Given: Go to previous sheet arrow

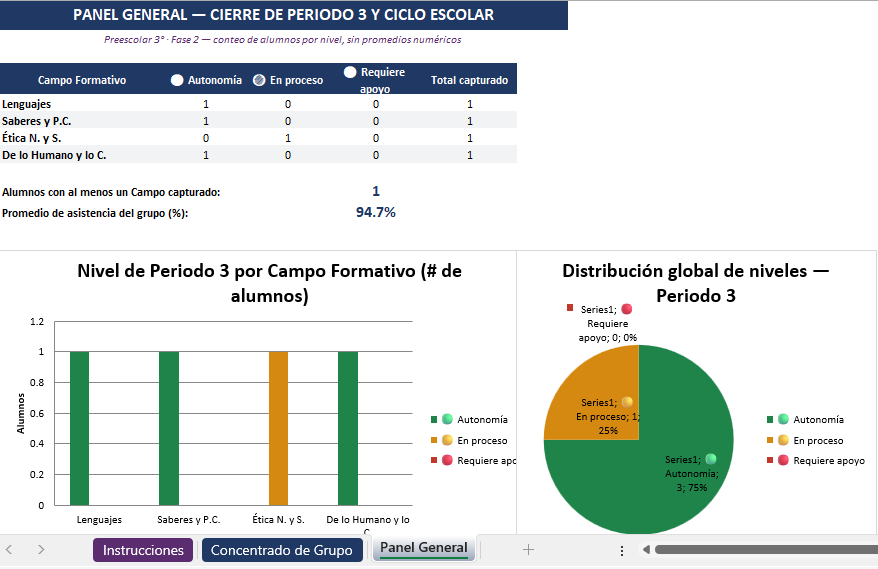Looking at the screenshot, I should 10,550.
